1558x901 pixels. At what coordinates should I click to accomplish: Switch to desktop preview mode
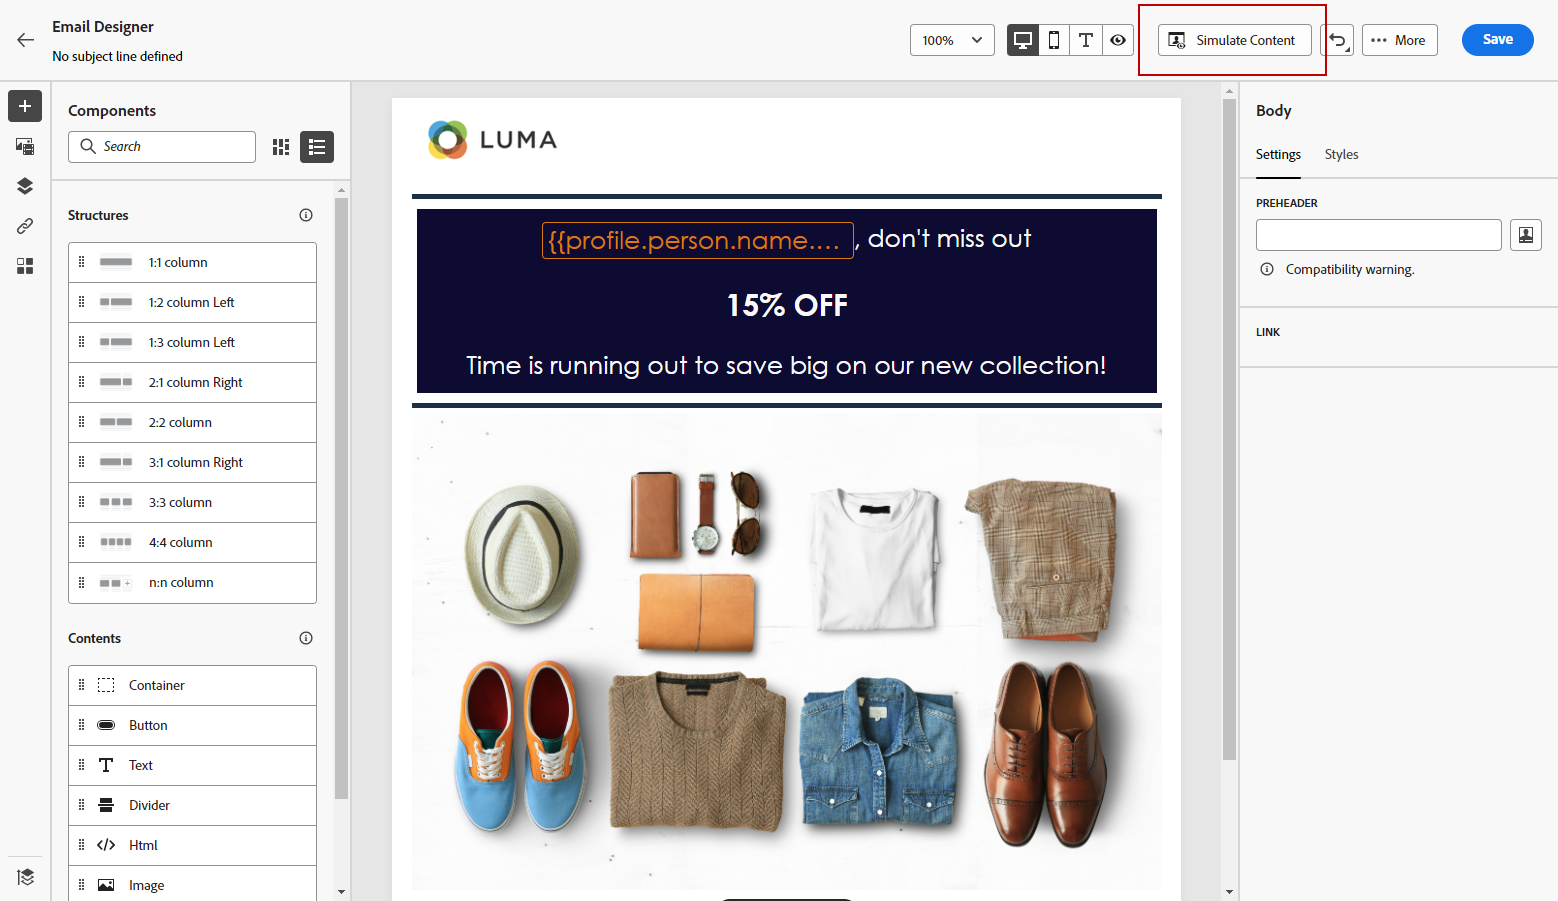[x=1023, y=40]
